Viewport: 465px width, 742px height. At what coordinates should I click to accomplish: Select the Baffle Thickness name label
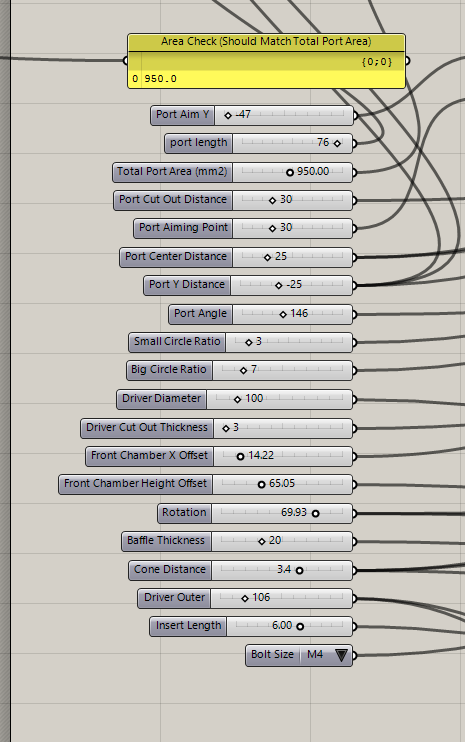coord(166,541)
